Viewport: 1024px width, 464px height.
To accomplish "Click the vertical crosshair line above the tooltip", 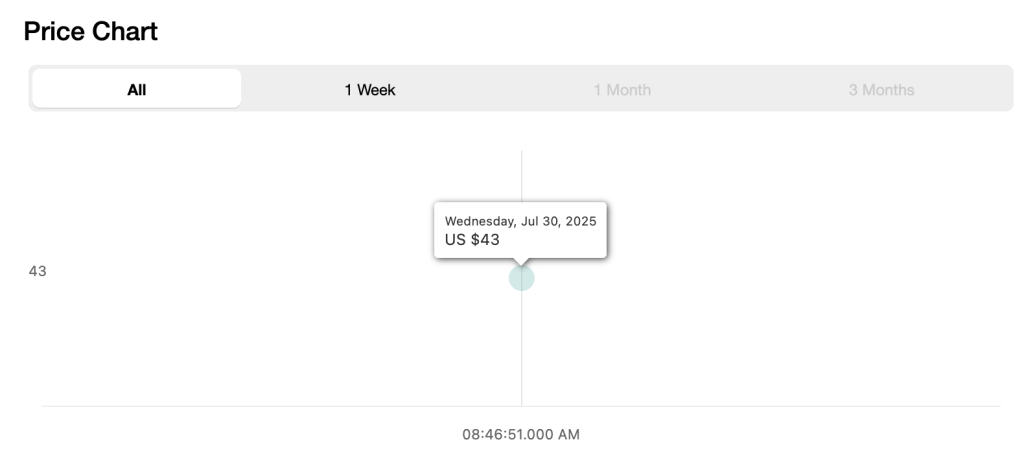I will (x=522, y=176).
